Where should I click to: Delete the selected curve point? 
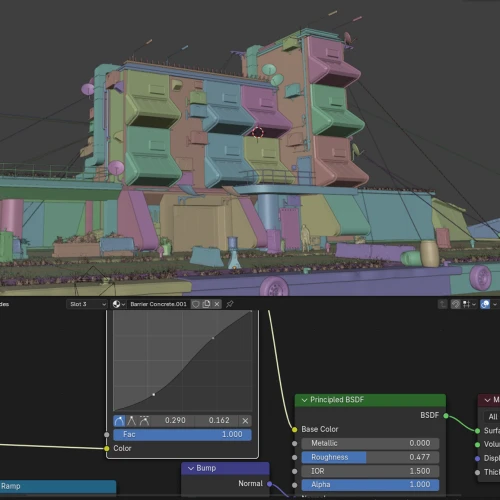point(245,421)
